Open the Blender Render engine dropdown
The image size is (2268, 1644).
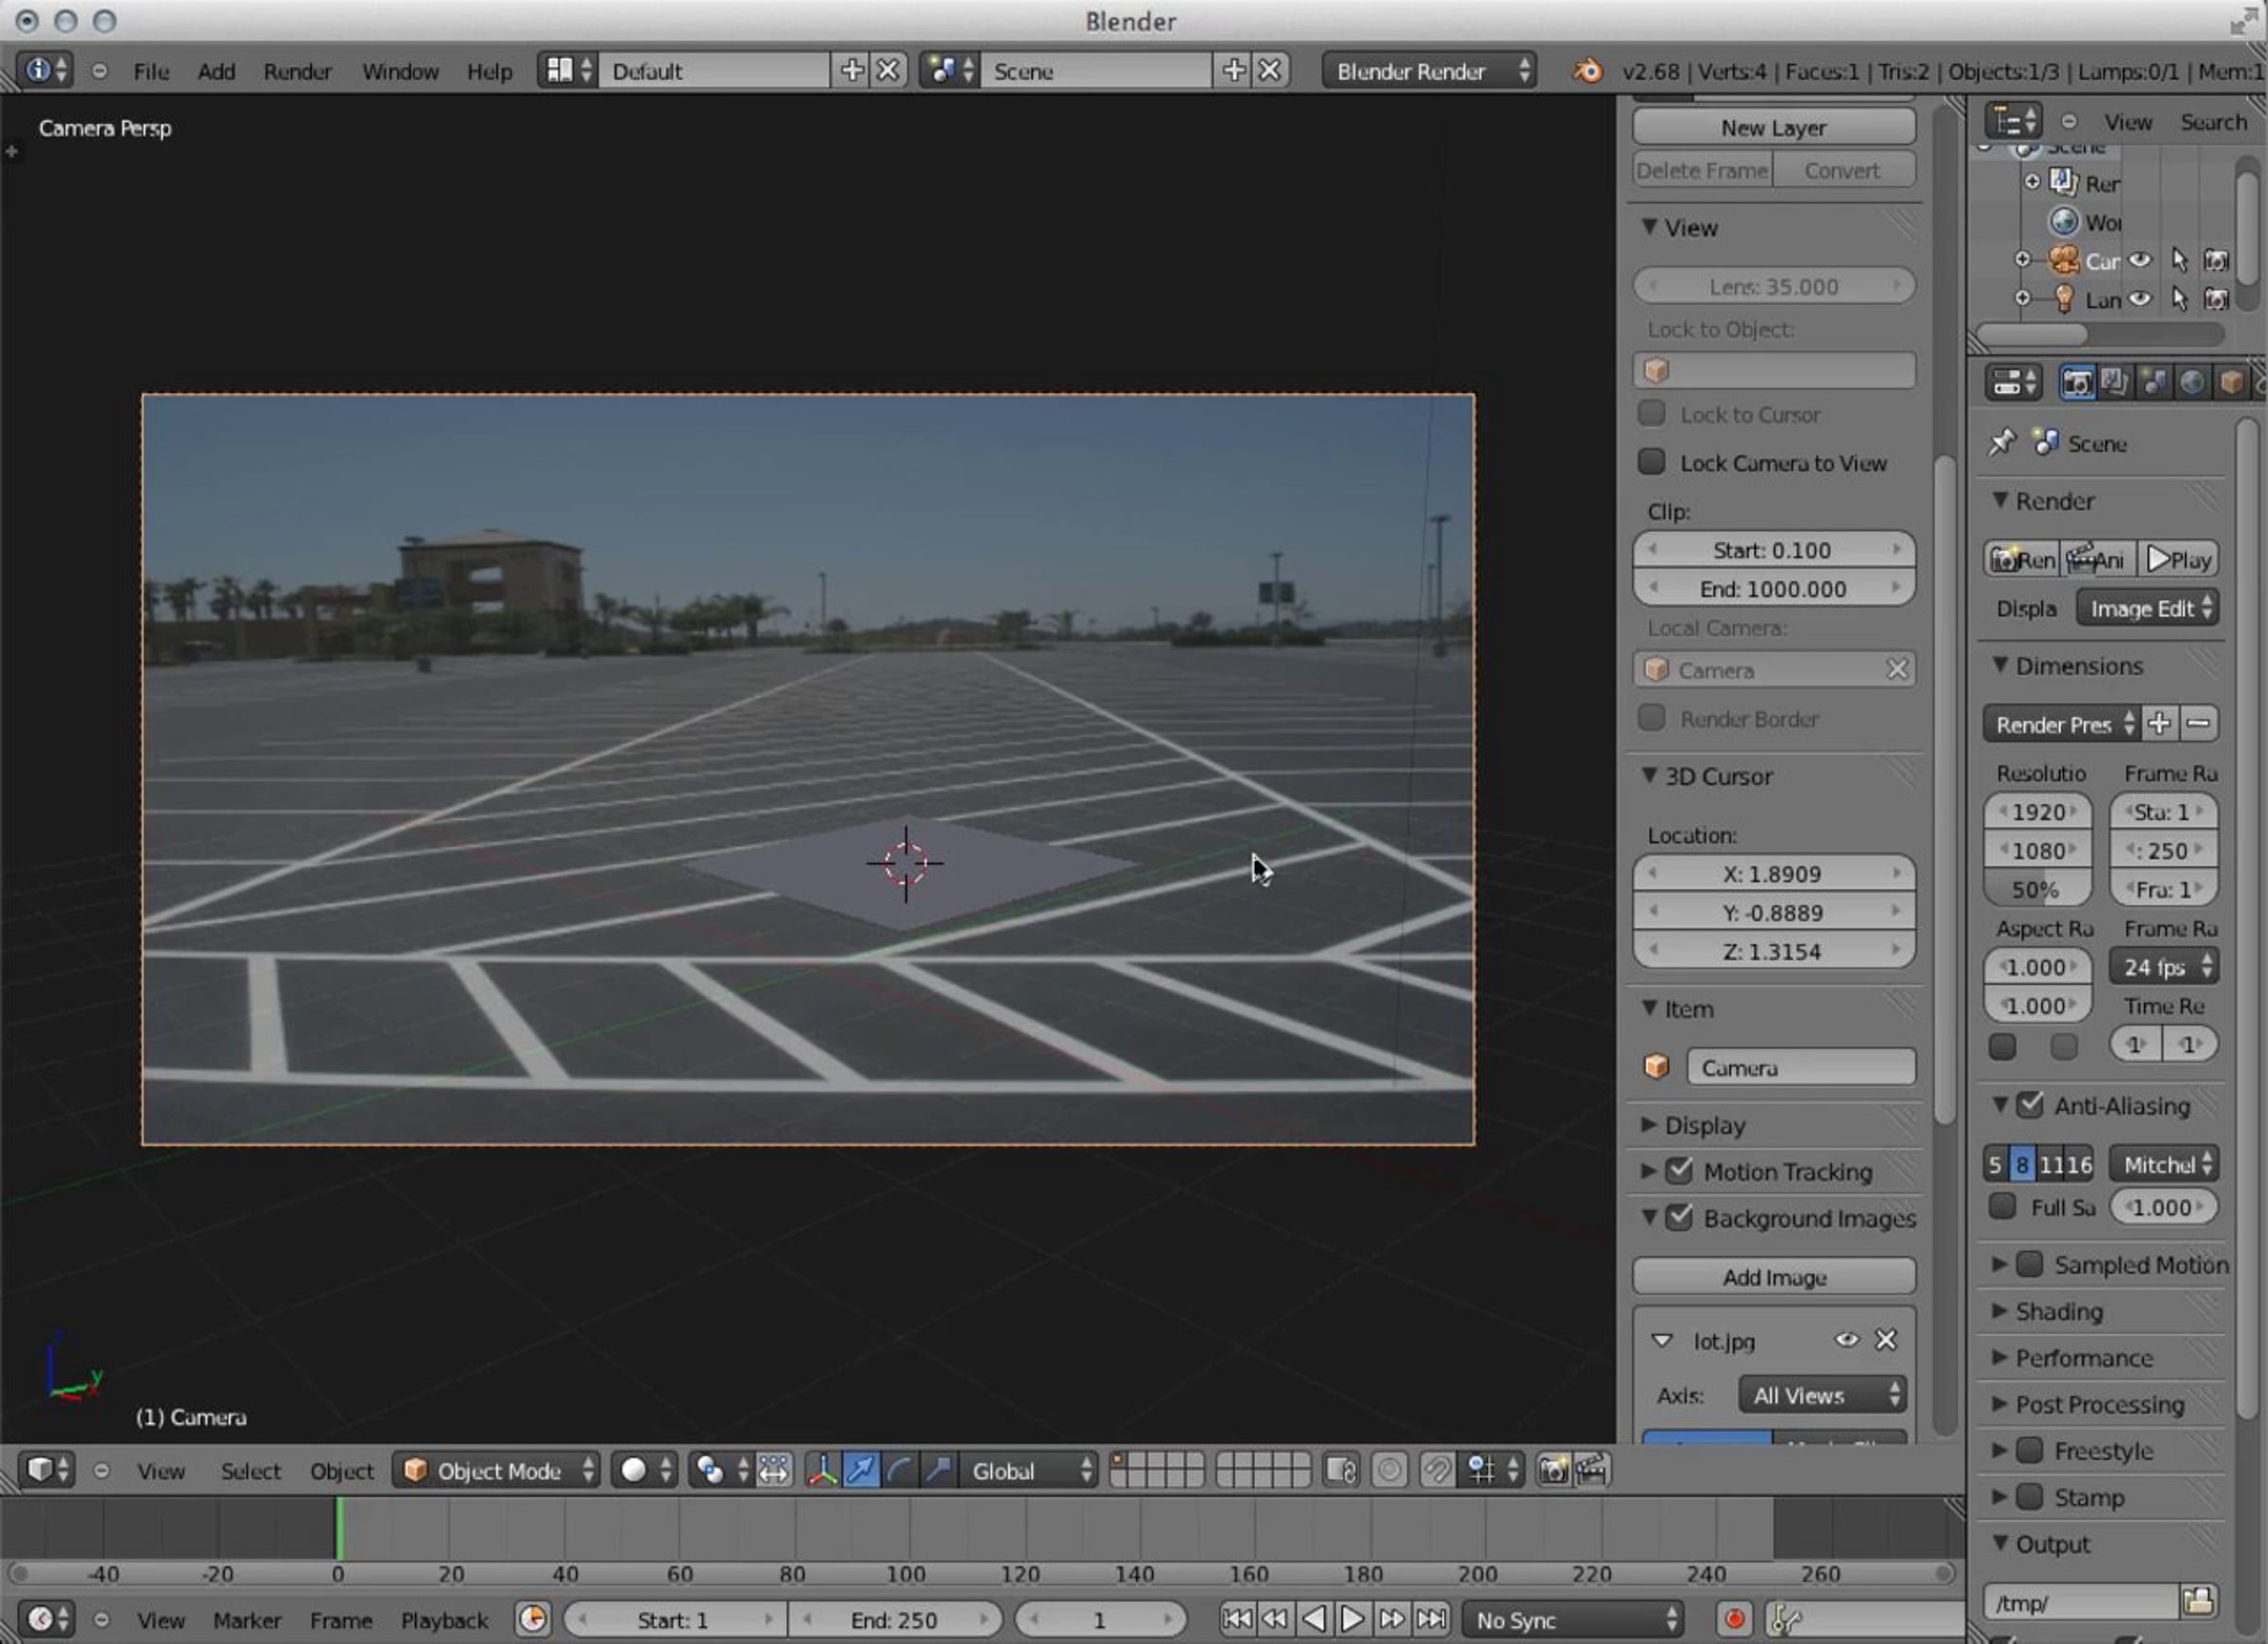(1430, 71)
